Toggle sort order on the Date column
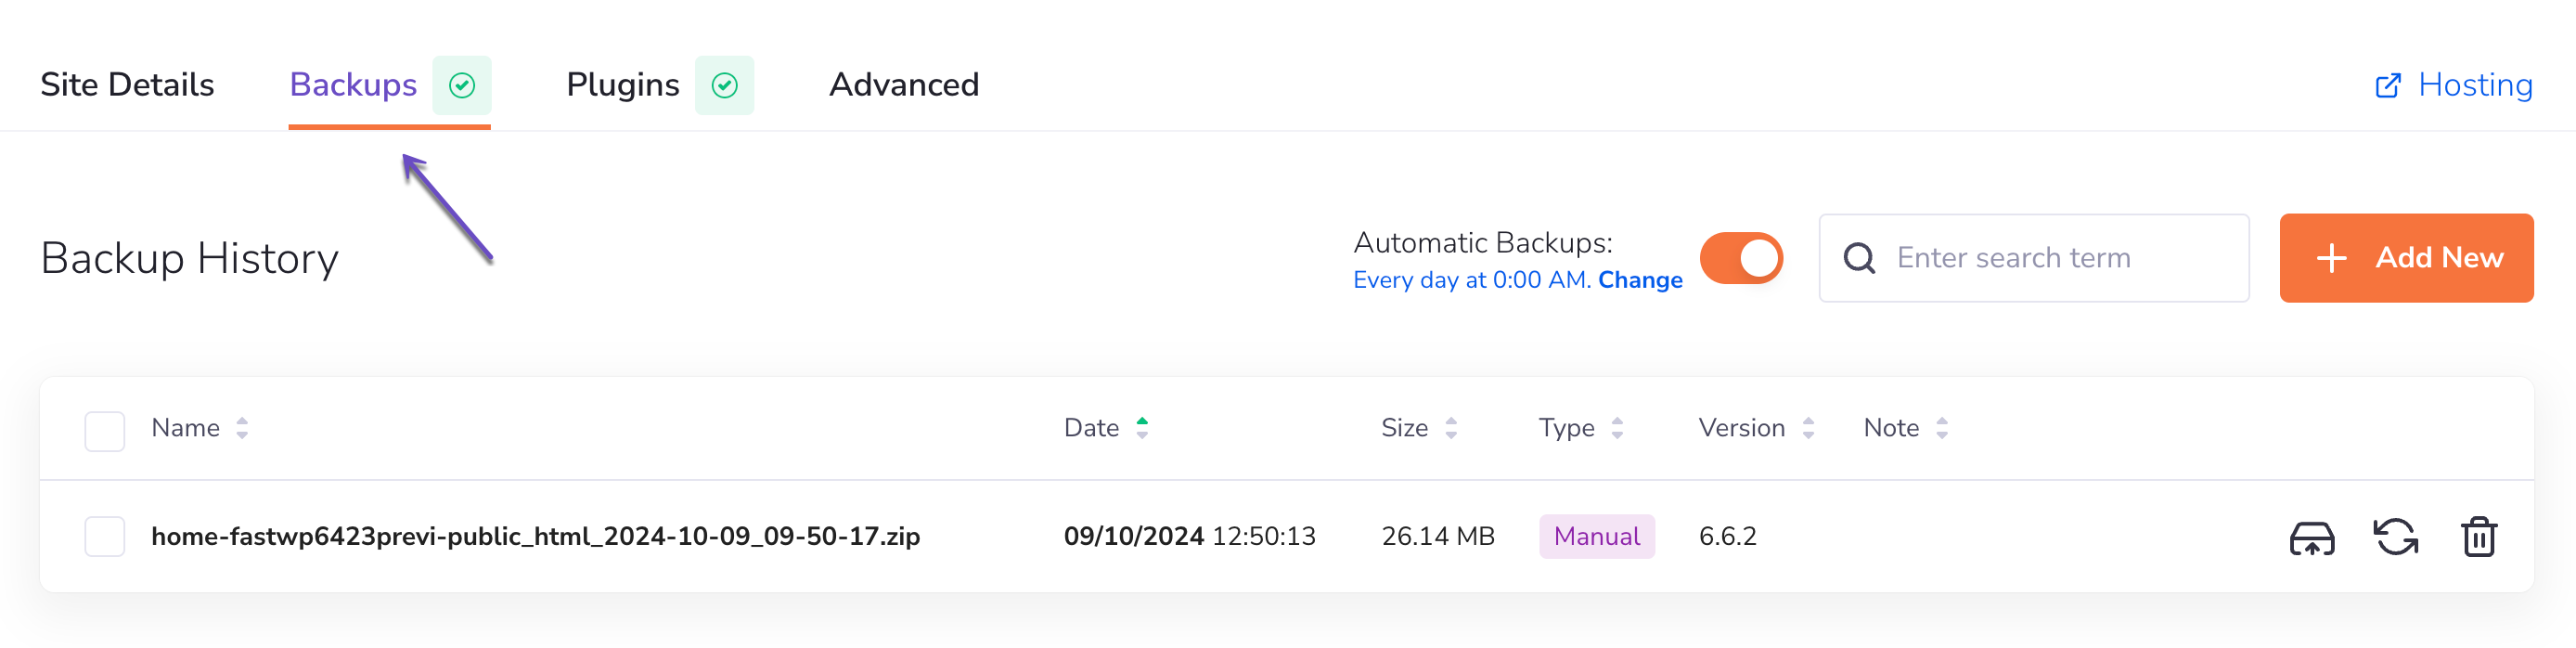The image size is (2576, 648). pos(1142,428)
